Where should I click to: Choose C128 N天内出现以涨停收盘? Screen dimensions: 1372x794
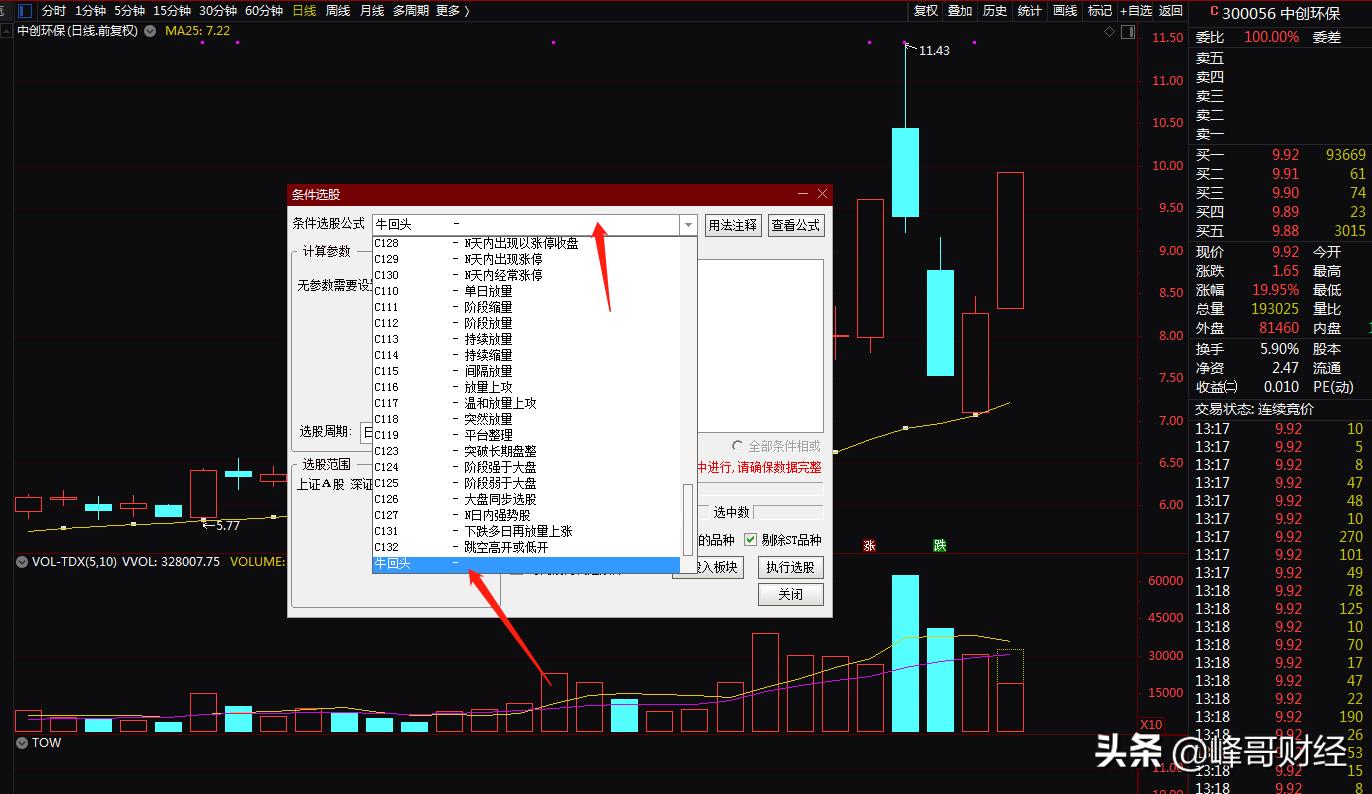pyautogui.click(x=526, y=243)
